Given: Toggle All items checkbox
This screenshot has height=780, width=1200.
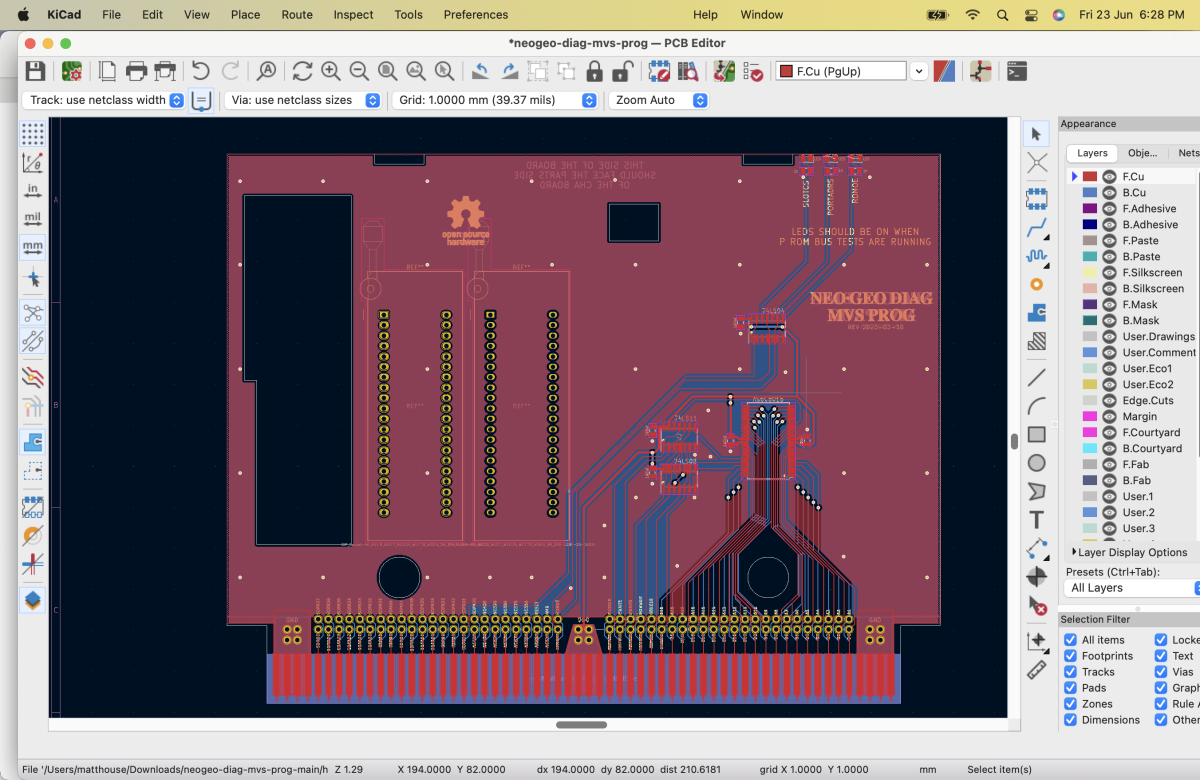Looking at the screenshot, I should 1071,640.
